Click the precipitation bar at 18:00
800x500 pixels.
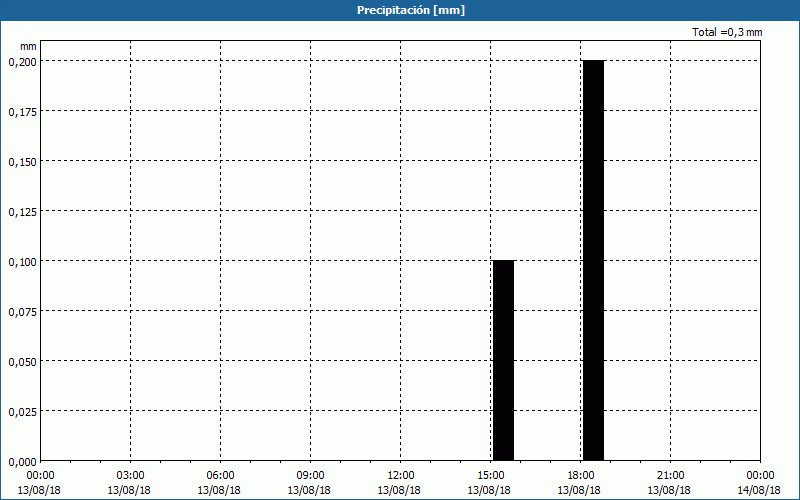pos(593,260)
